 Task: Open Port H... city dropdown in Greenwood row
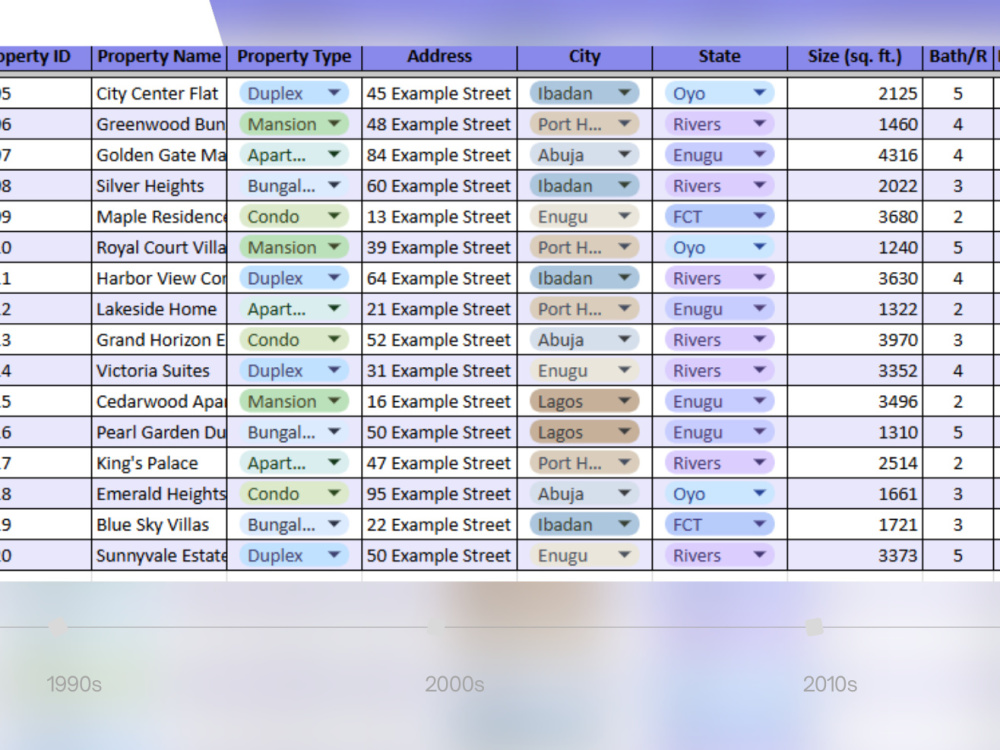[x=584, y=124]
